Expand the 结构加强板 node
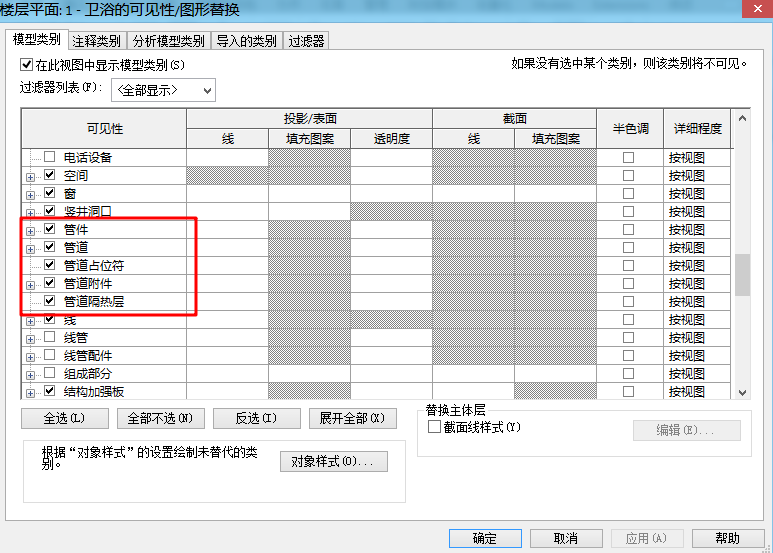773x553 pixels. [x=31, y=393]
